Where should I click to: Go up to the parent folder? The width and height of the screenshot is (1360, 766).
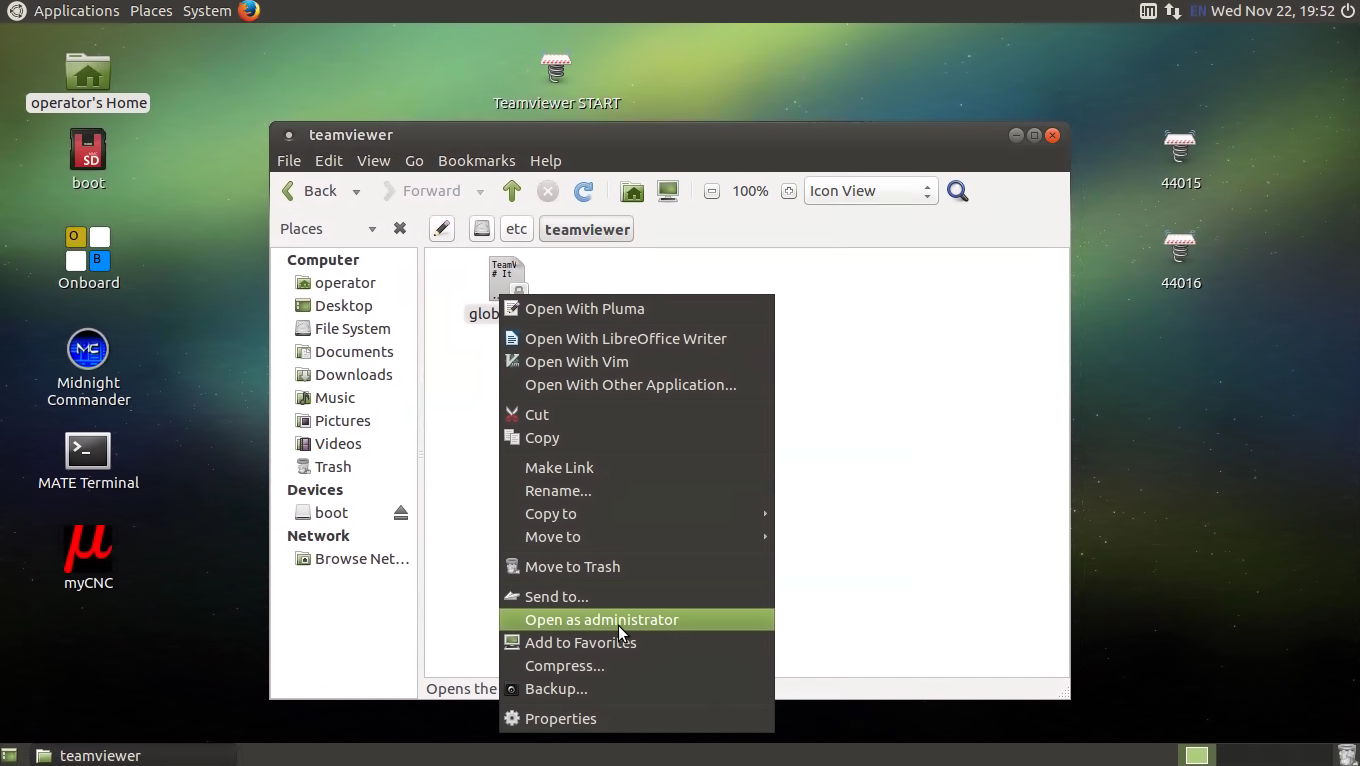[512, 191]
